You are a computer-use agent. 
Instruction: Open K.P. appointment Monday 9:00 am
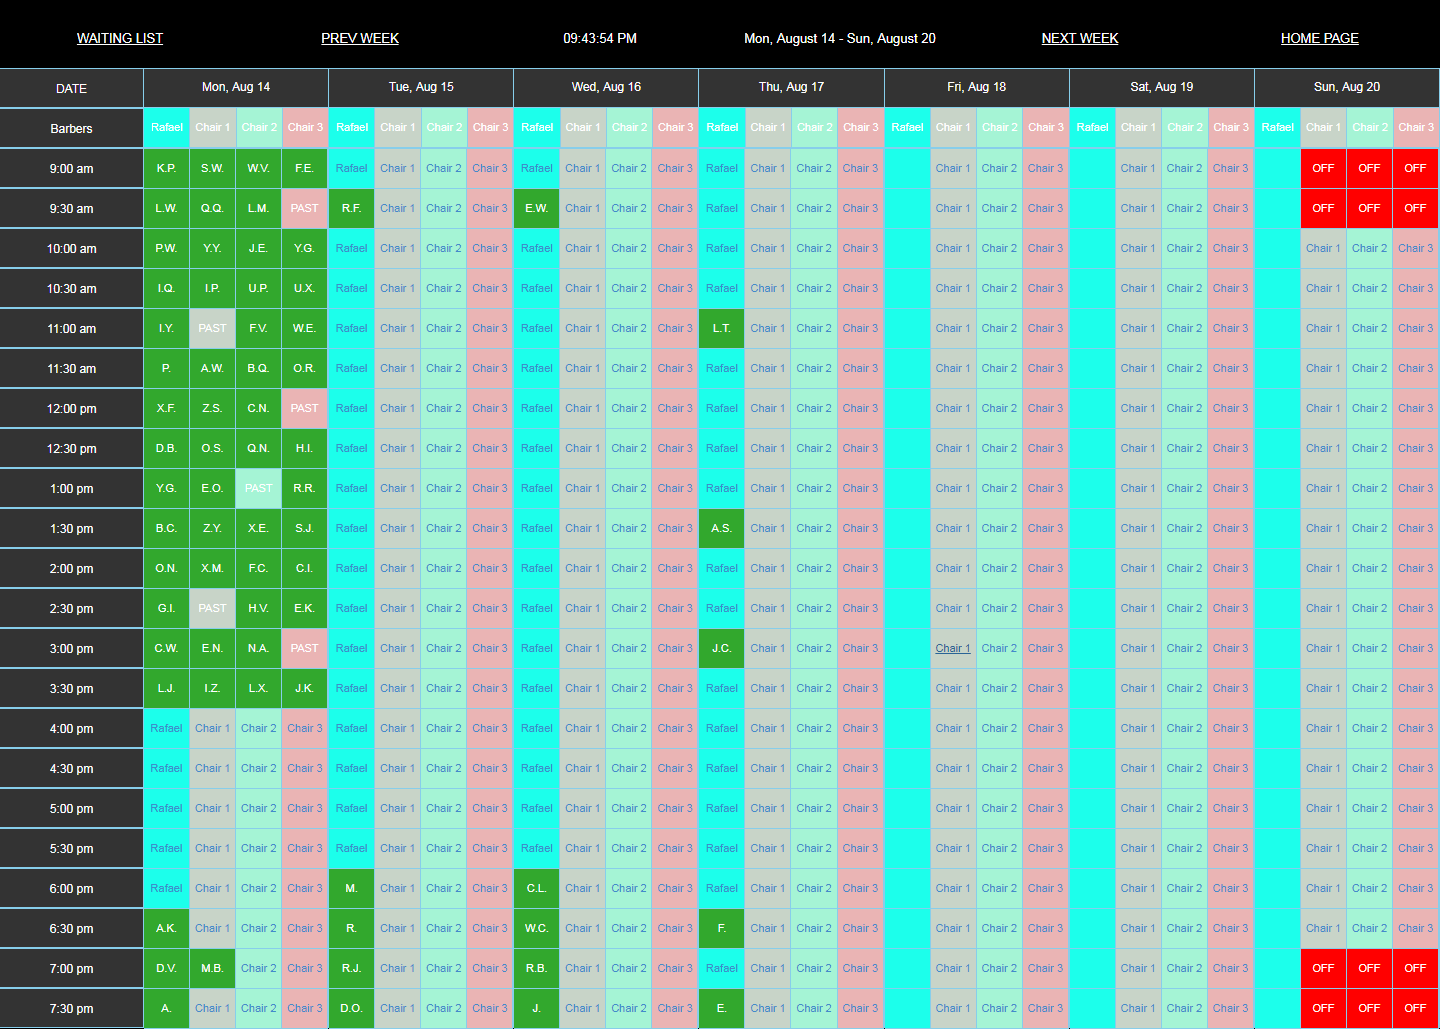[x=166, y=168]
